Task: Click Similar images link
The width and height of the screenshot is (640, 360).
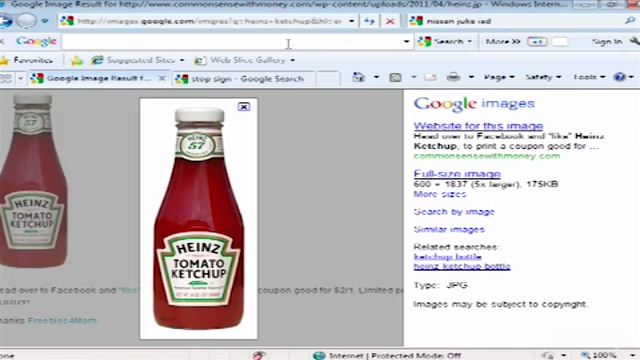Action: pos(449,229)
